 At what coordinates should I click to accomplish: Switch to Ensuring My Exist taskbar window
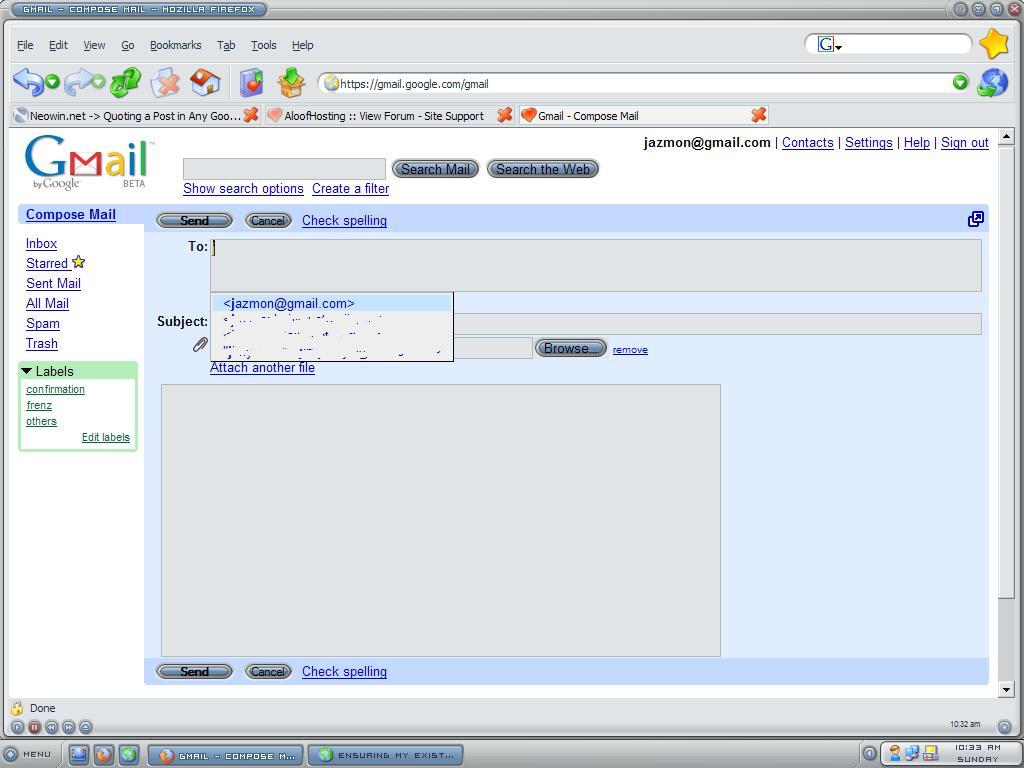tap(385, 755)
